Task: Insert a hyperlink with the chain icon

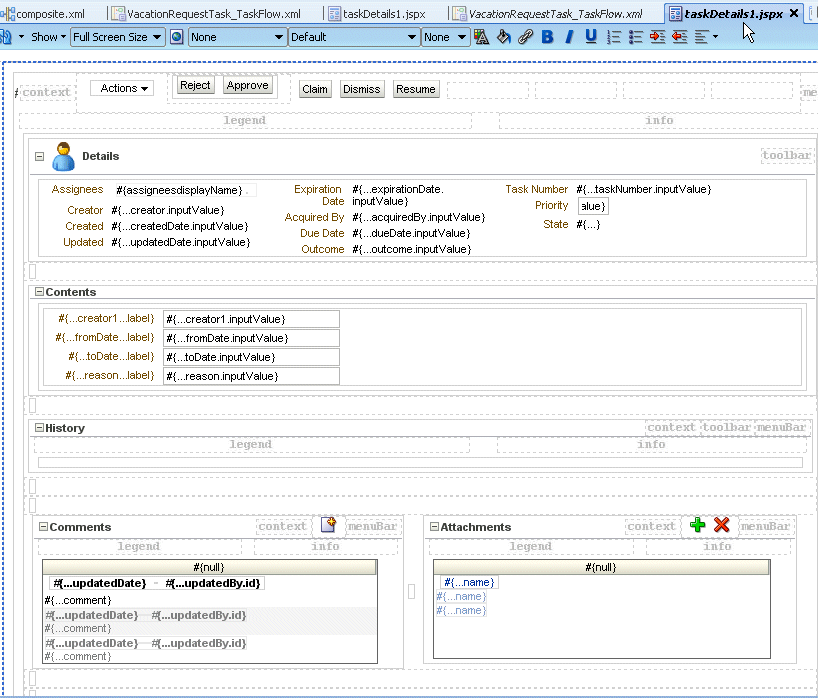Action: coord(525,37)
